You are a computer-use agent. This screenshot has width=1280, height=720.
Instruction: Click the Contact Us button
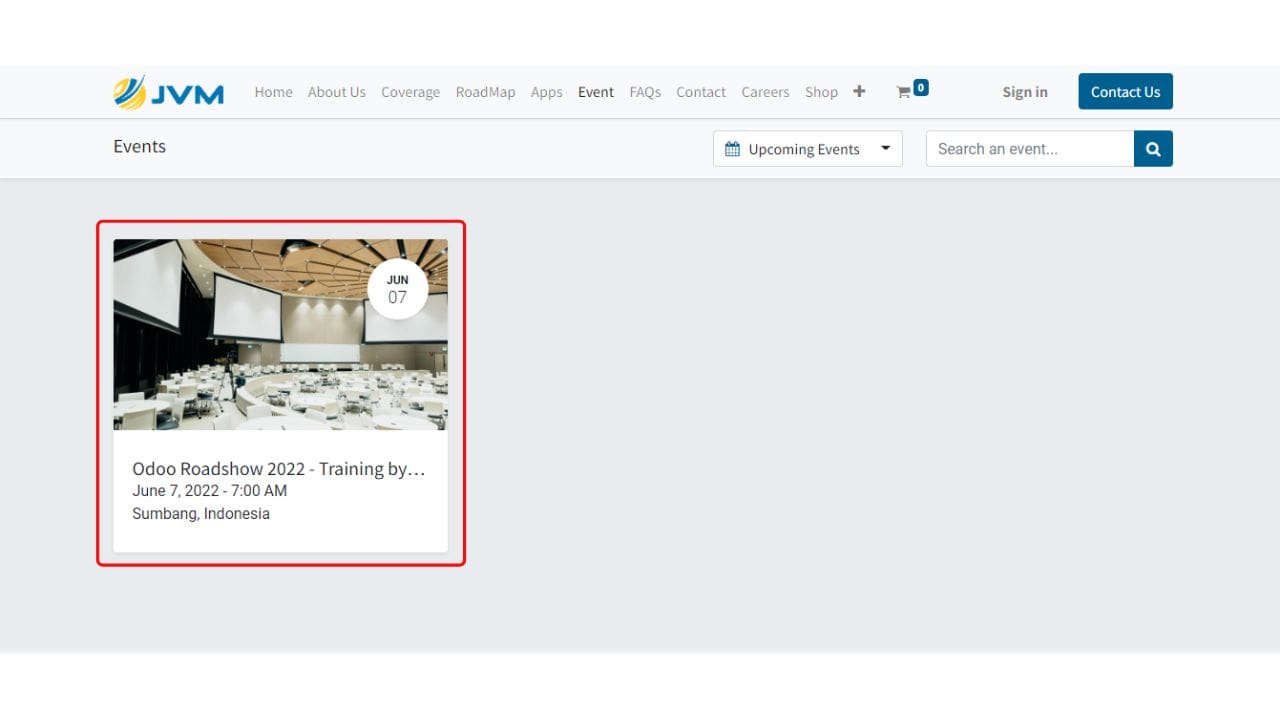click(x=1125, y=91)
